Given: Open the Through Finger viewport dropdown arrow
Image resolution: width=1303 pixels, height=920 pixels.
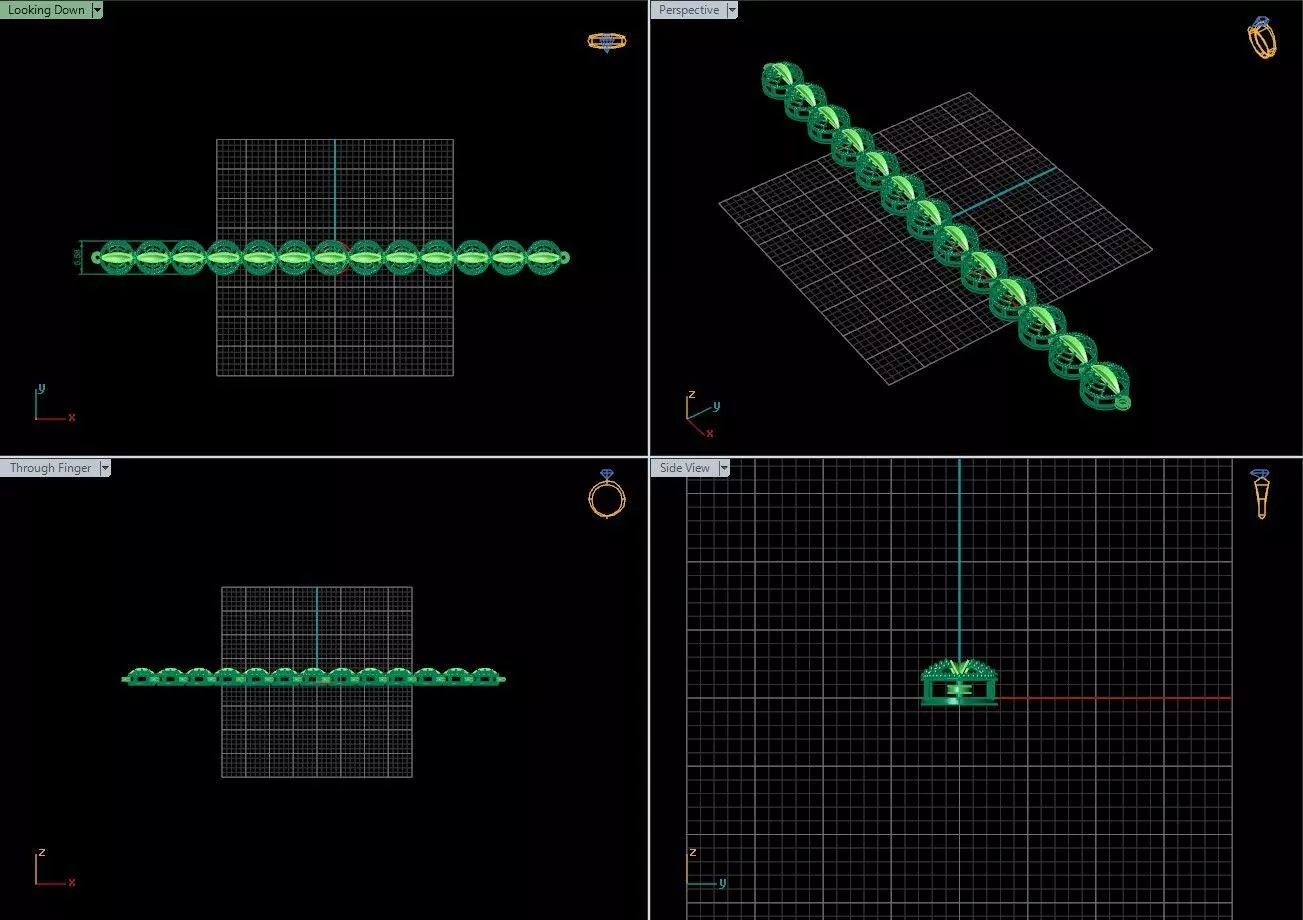Looking at the screenshot, I should (105, 468).
